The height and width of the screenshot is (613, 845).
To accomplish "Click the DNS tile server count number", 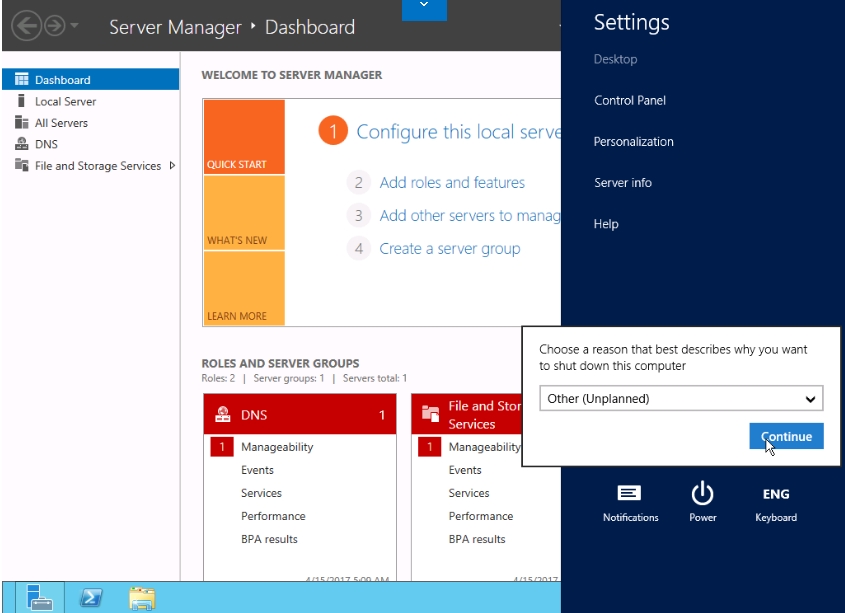I will click(382, 415).
